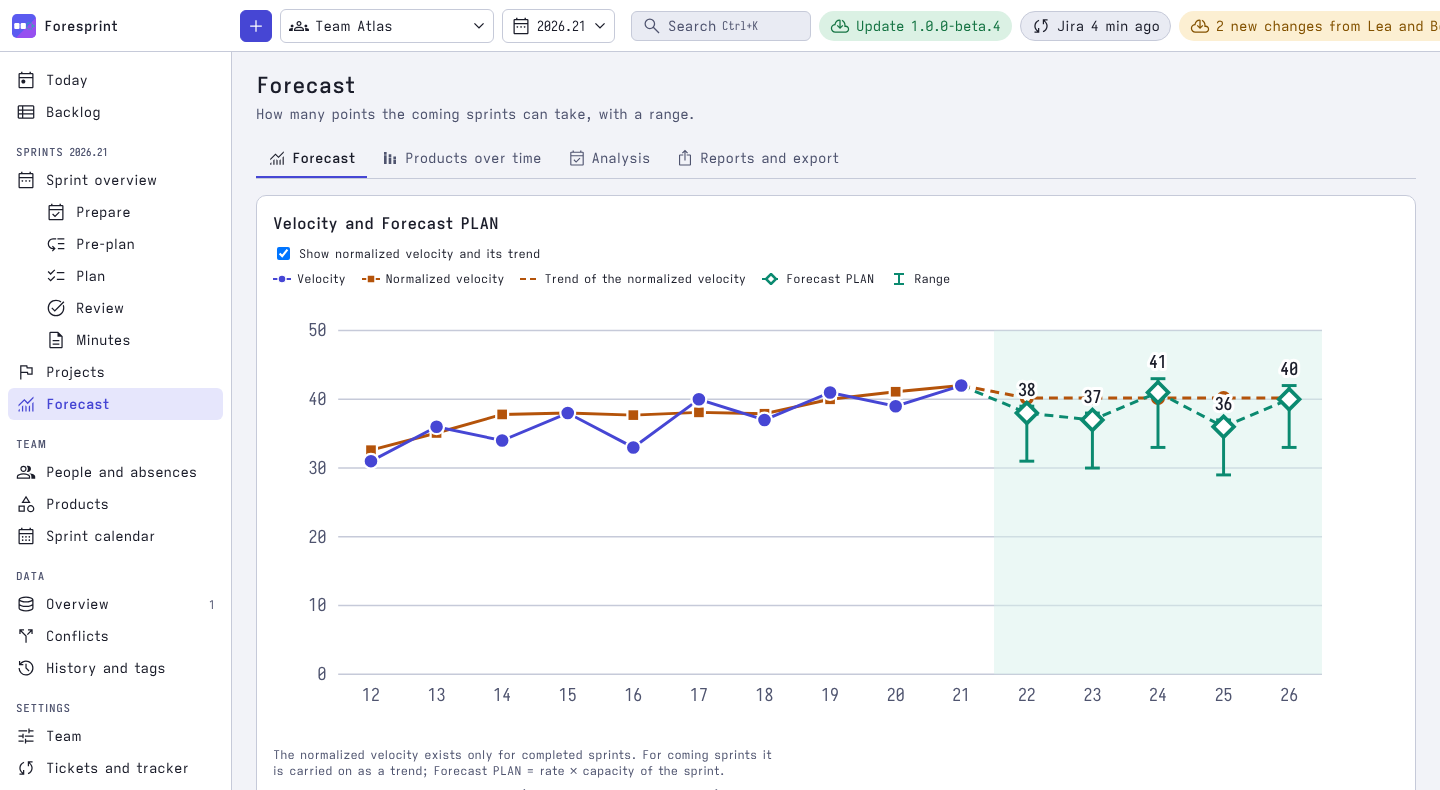Open the data Overview page
1440x790 pixels.
click(x=116, y=604)
